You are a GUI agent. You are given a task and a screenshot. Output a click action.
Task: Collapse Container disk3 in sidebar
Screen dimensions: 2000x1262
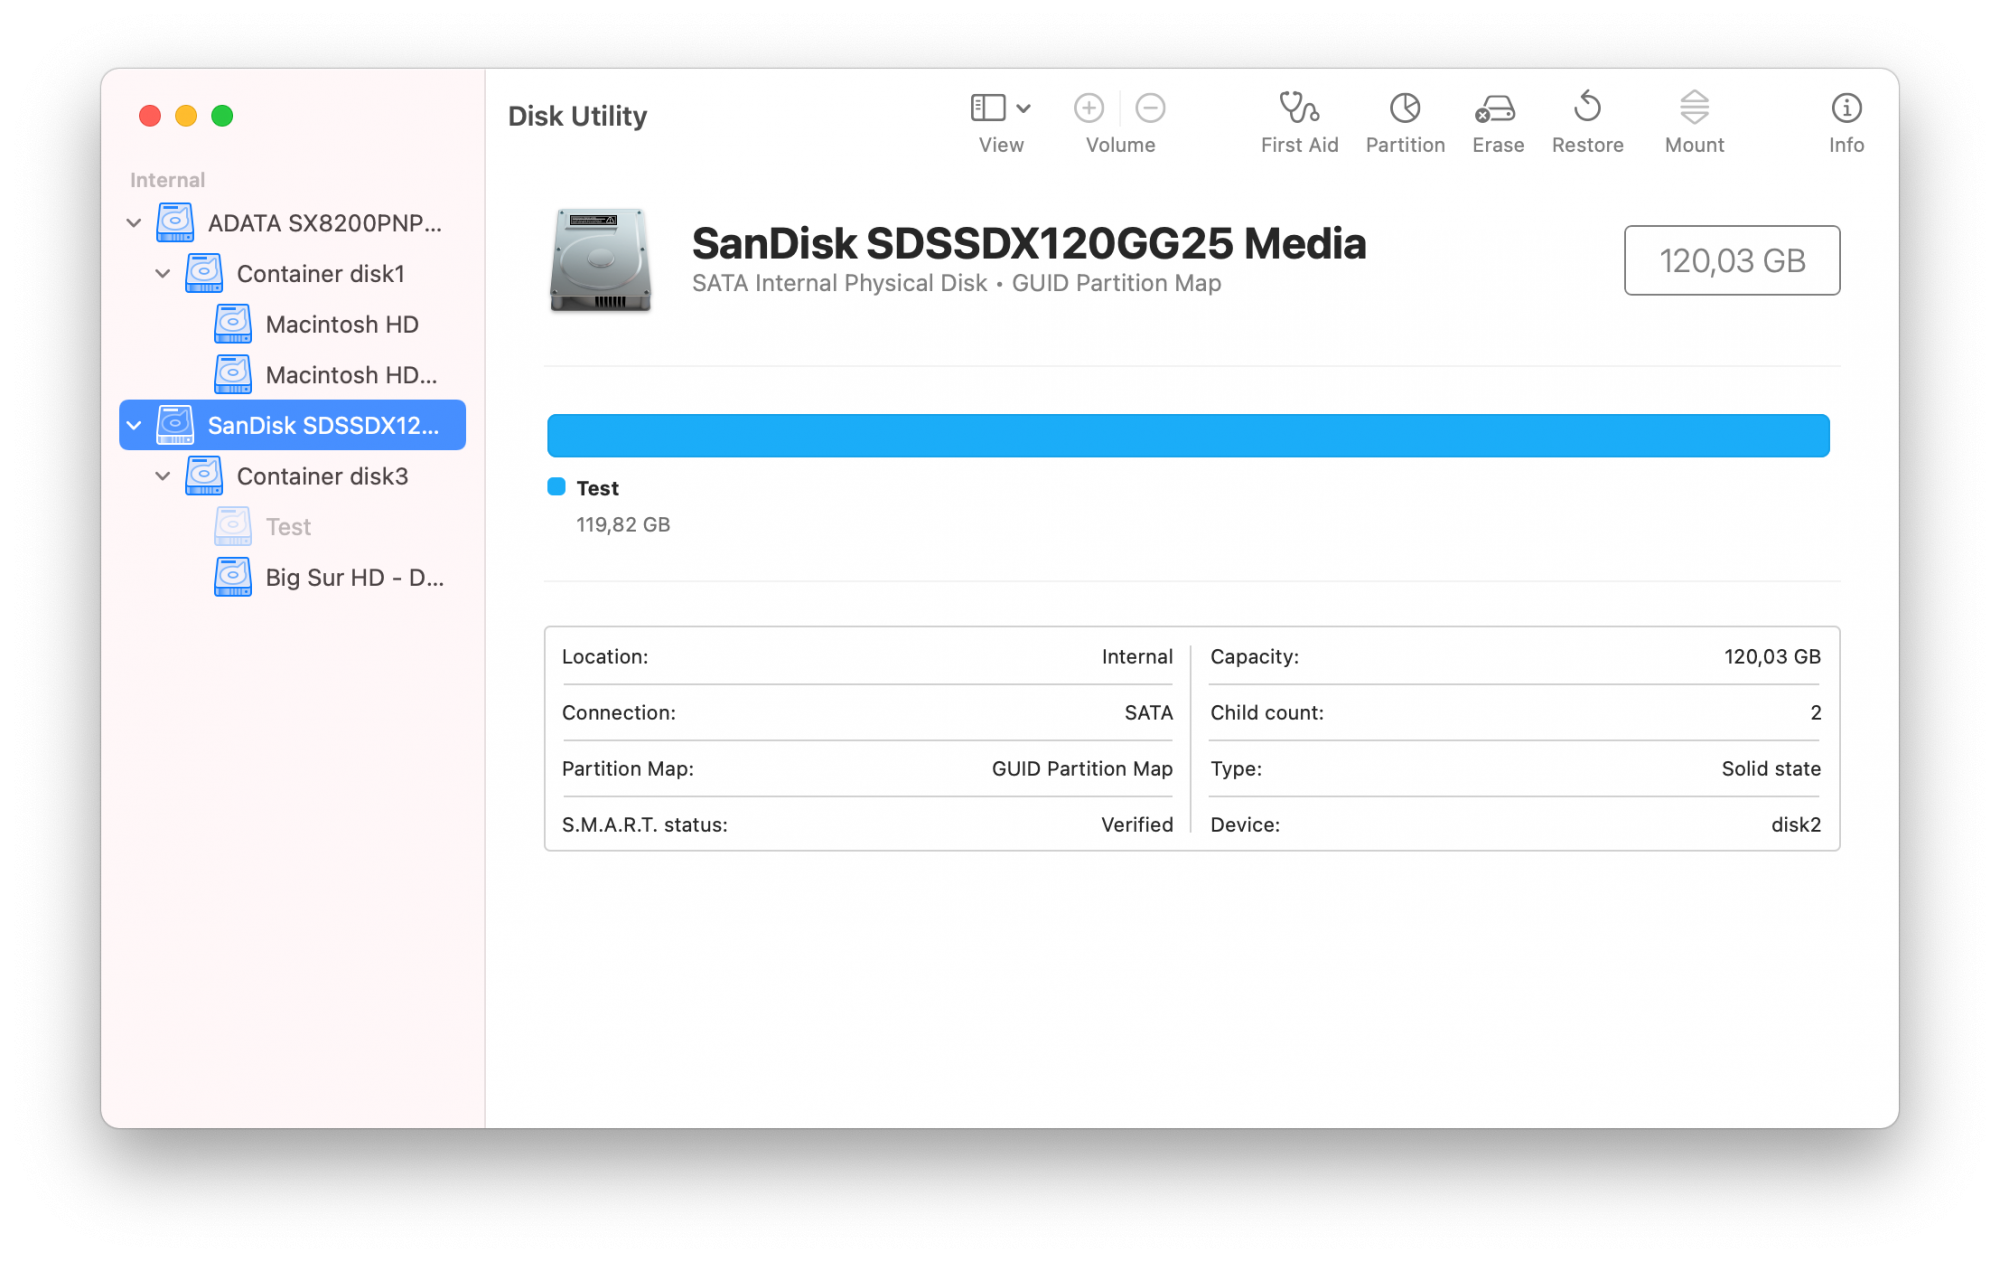click(163, 477)
